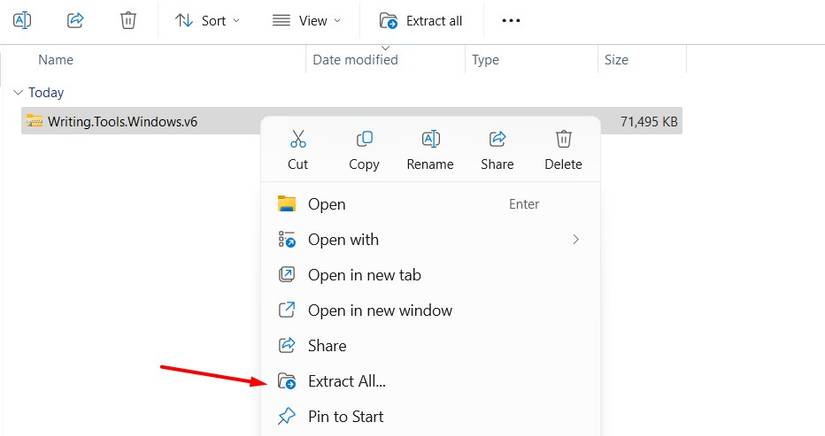Choose Pin to Start
The width and height of the screenshot is (825, 436).
point(430,417)
